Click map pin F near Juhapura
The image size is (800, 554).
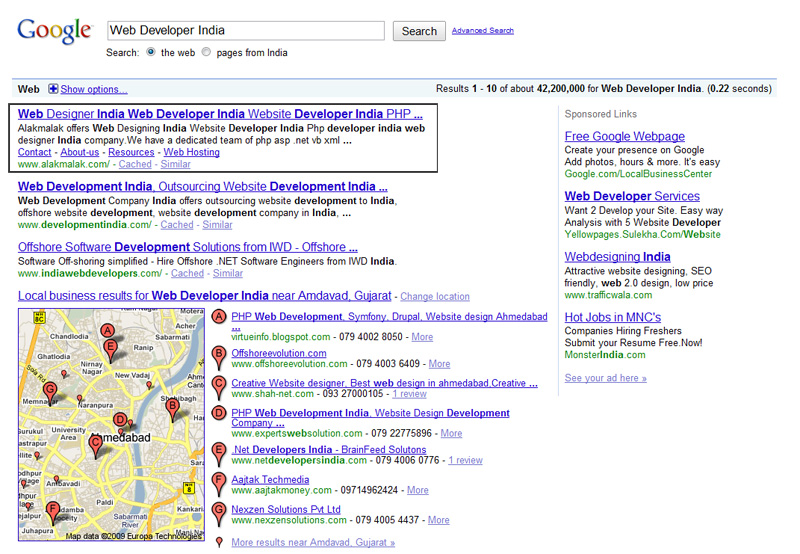53,513
